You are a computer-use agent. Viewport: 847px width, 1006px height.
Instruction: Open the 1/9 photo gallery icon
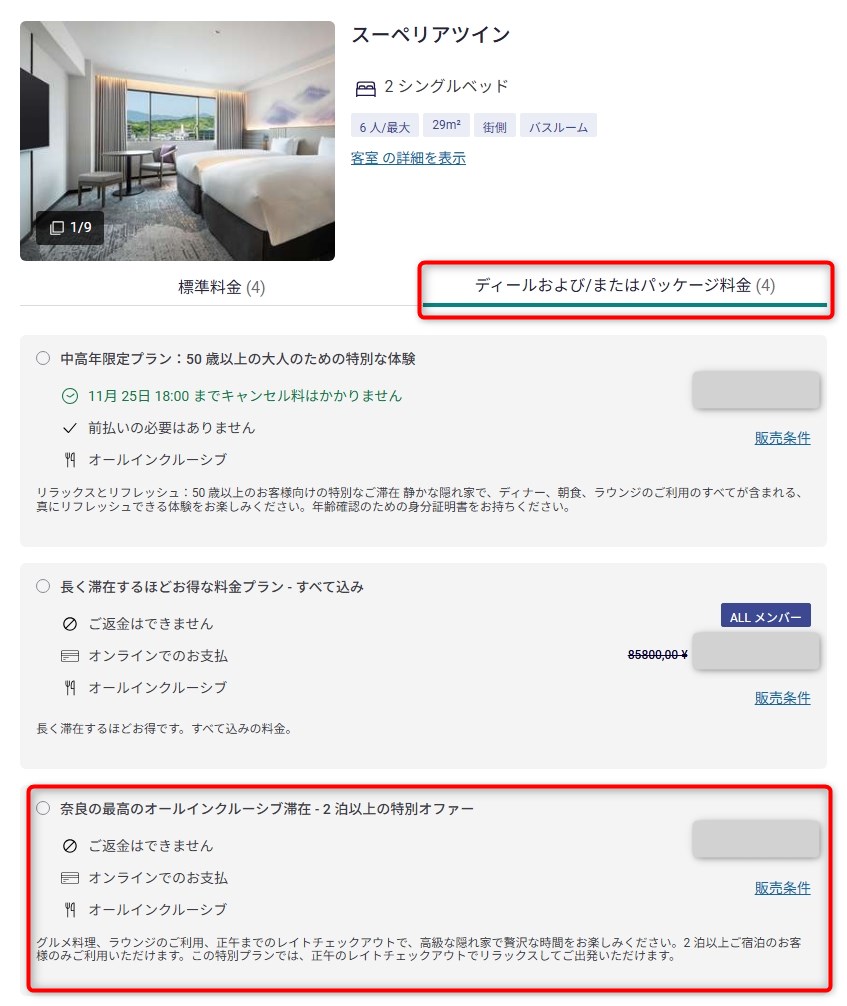[x=69, y=227]
